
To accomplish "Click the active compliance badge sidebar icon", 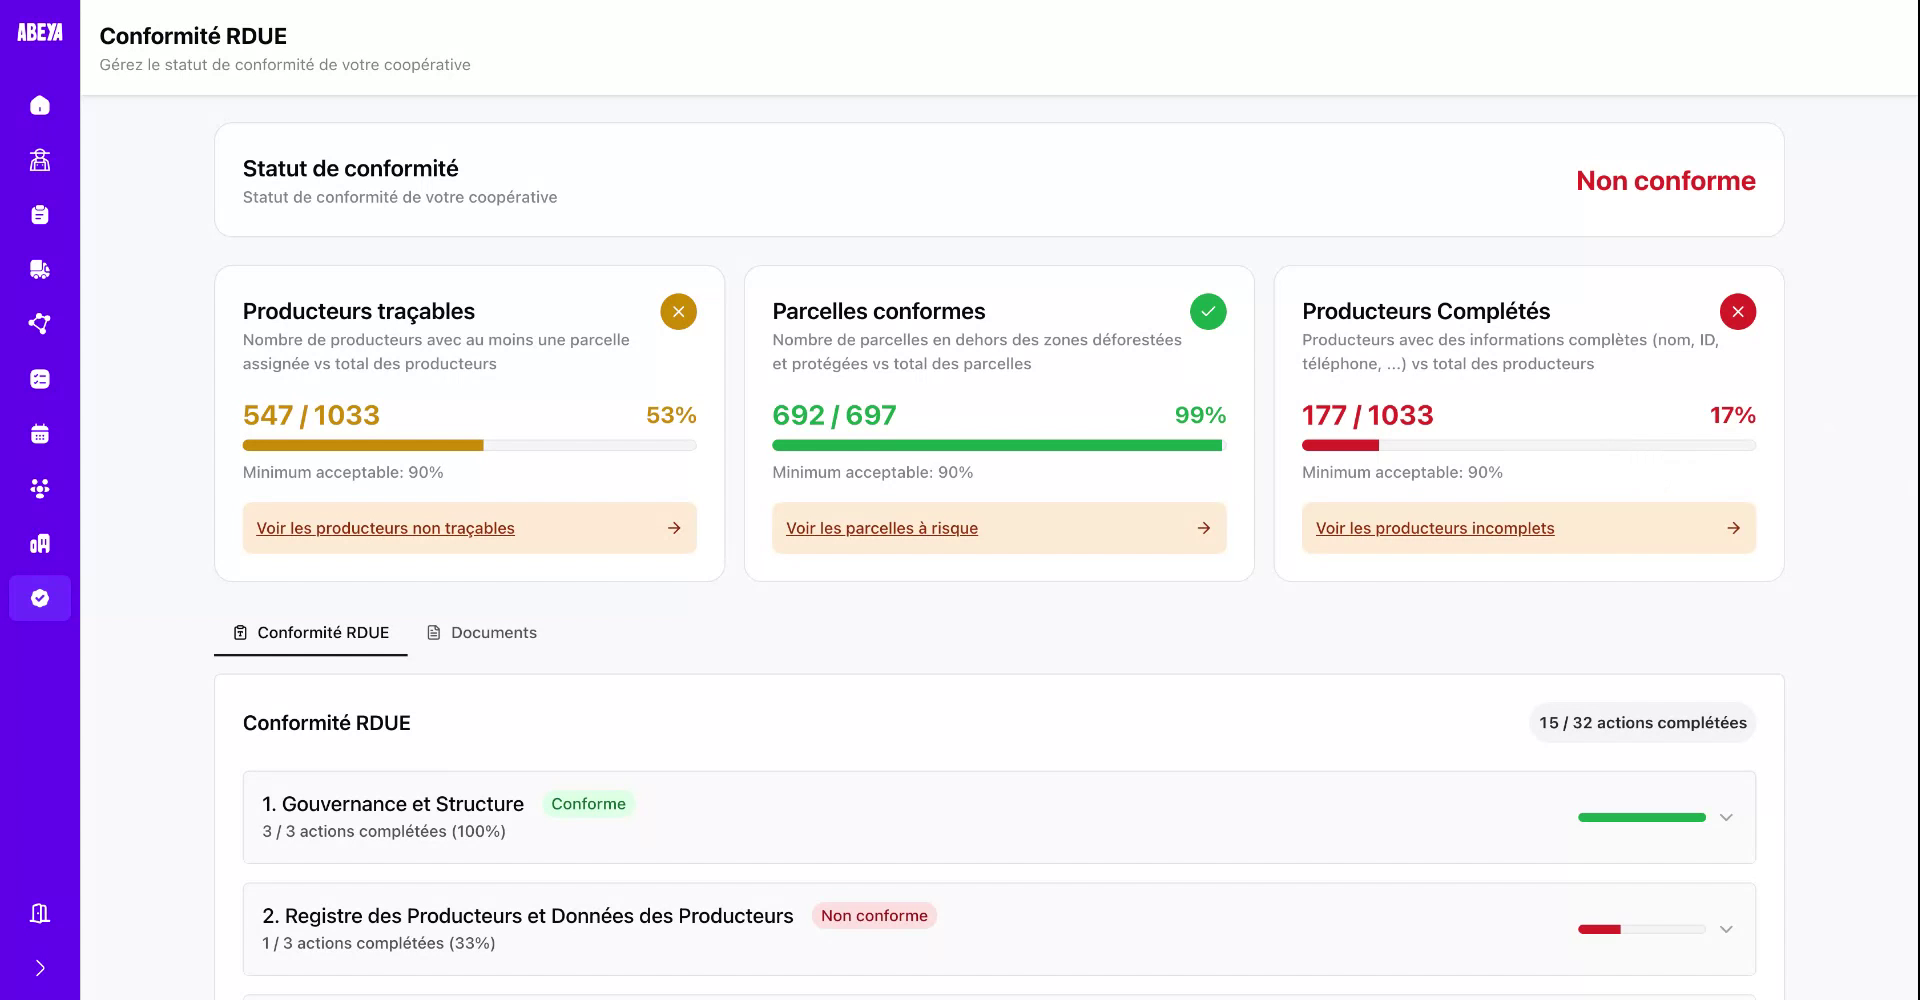I will point(40,598).
